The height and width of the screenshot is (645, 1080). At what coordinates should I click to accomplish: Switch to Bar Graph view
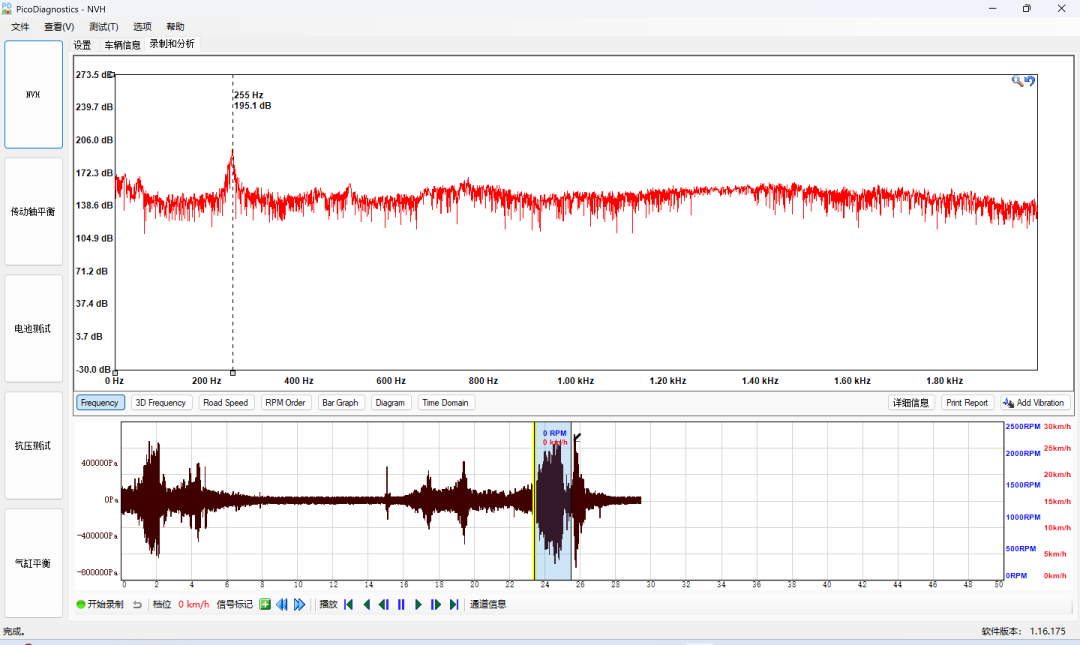(x=340, y=402)
